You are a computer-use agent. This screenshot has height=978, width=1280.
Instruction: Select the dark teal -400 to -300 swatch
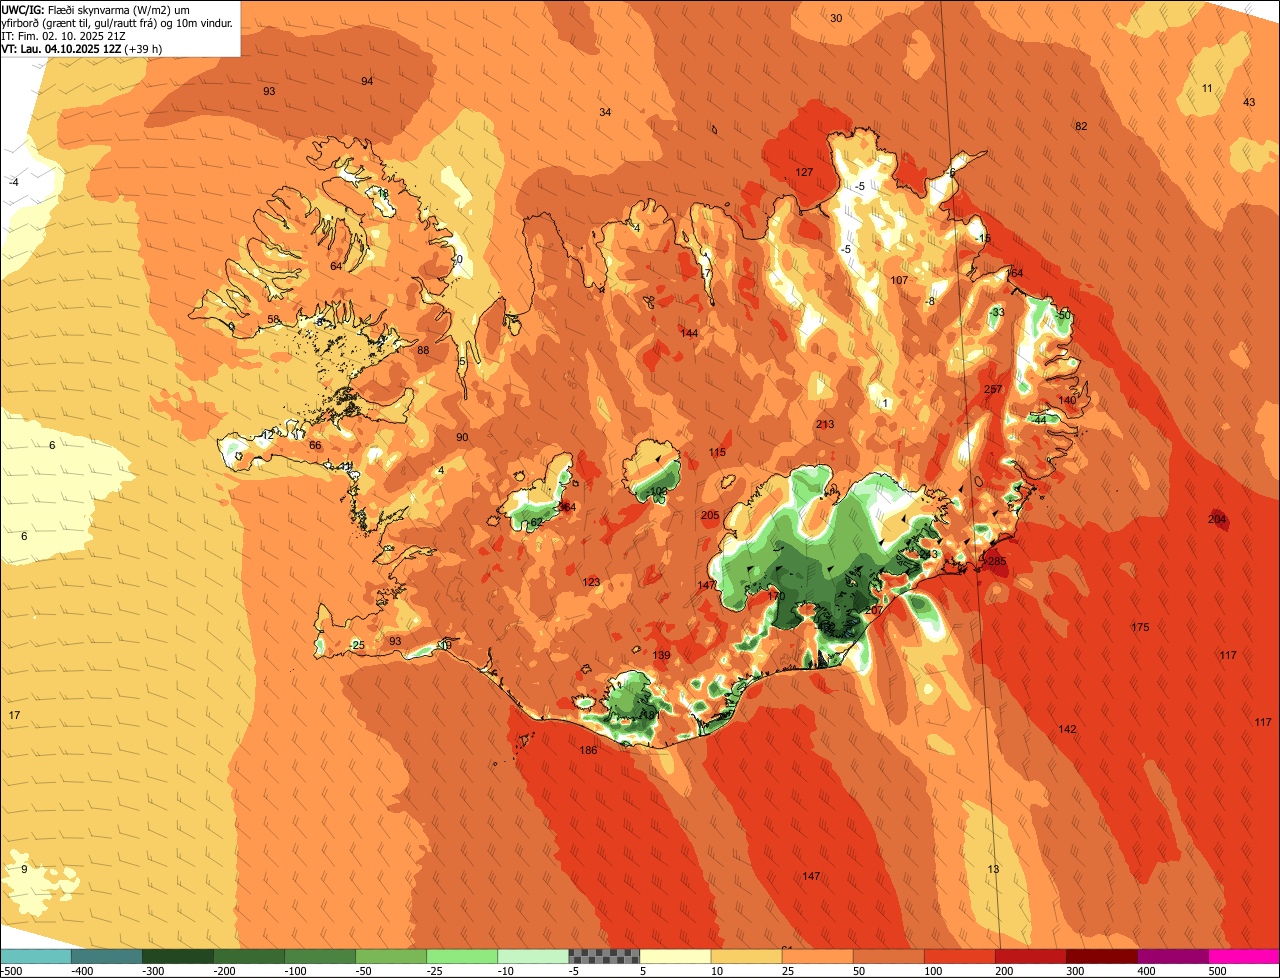(x=106, y=956)
